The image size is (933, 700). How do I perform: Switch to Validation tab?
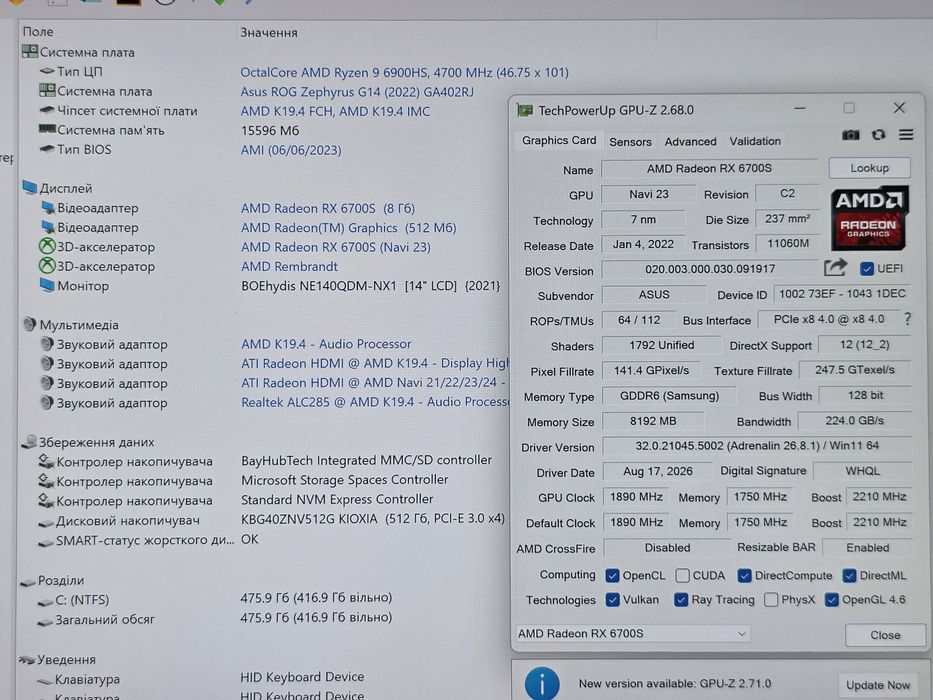click(x=755, y=141)
